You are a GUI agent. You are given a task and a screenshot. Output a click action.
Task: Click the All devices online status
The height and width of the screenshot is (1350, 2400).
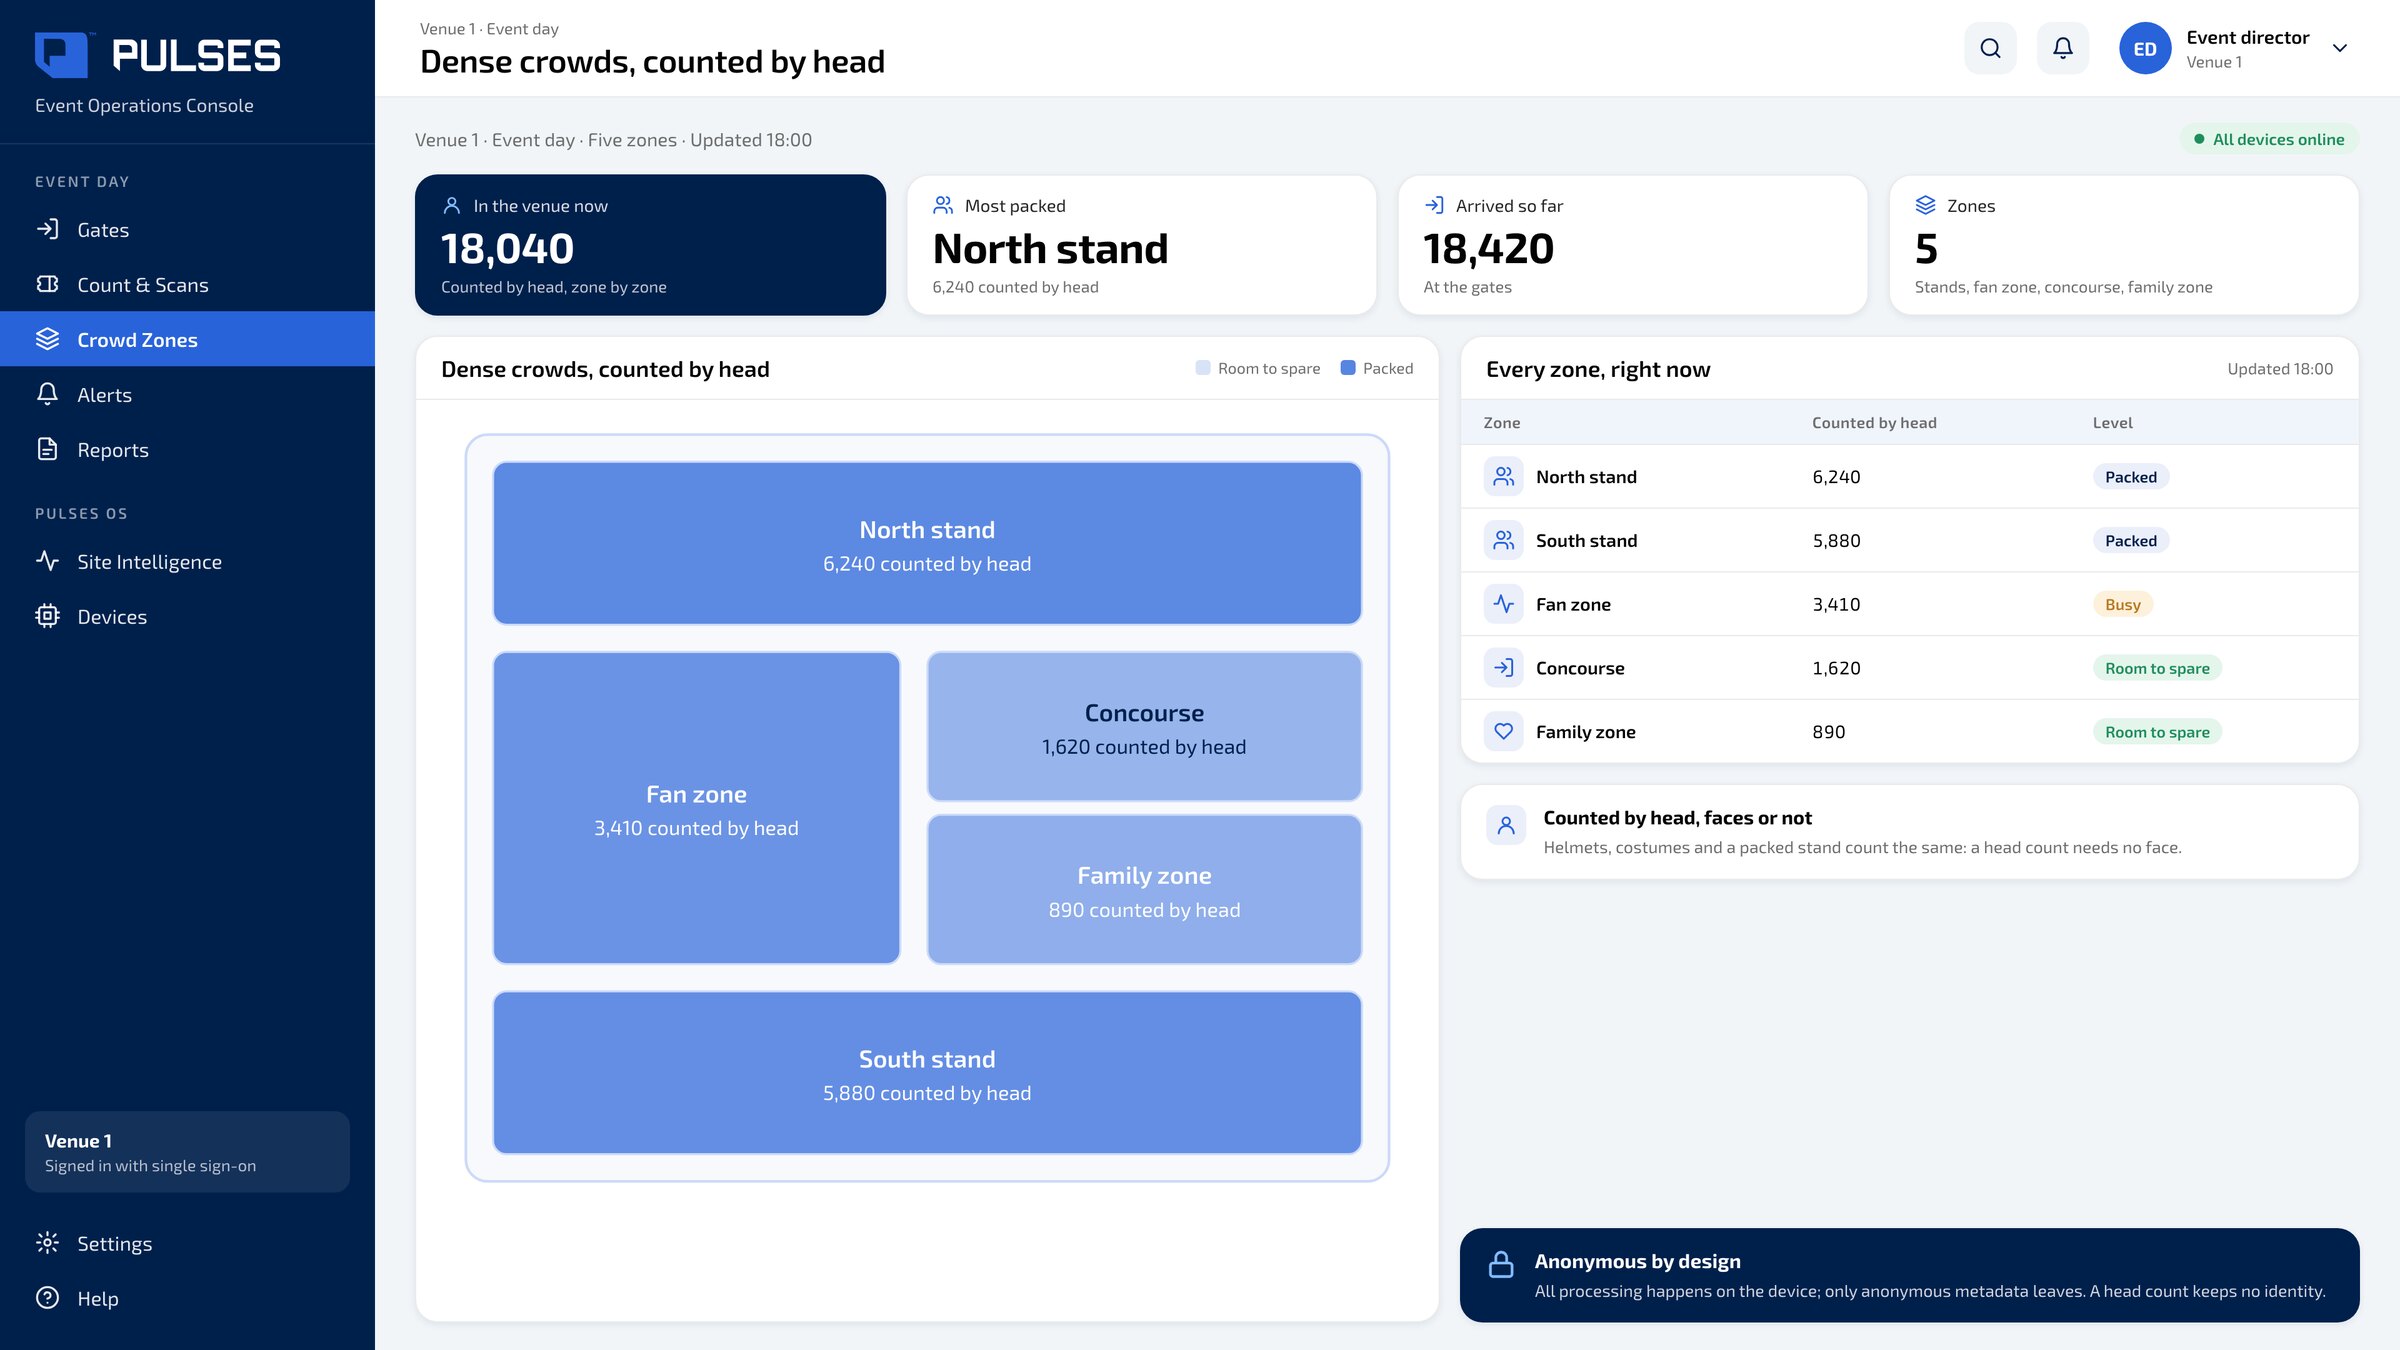coord(2268,139)
